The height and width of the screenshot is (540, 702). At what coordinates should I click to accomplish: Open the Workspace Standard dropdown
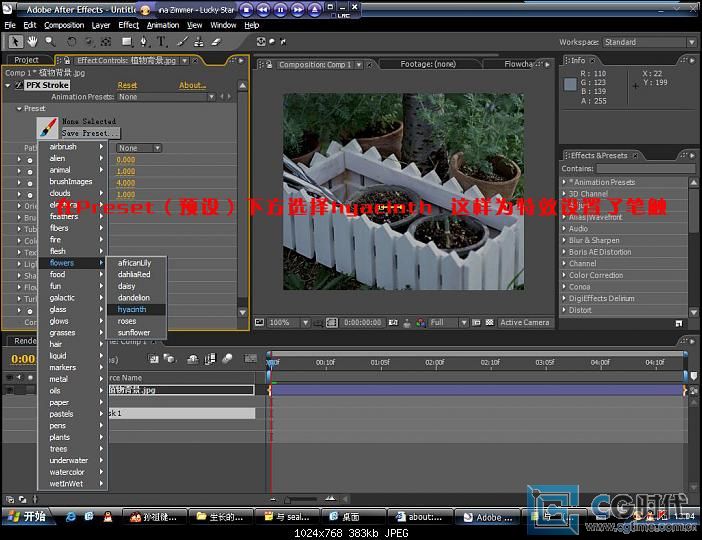click(649, 42)
